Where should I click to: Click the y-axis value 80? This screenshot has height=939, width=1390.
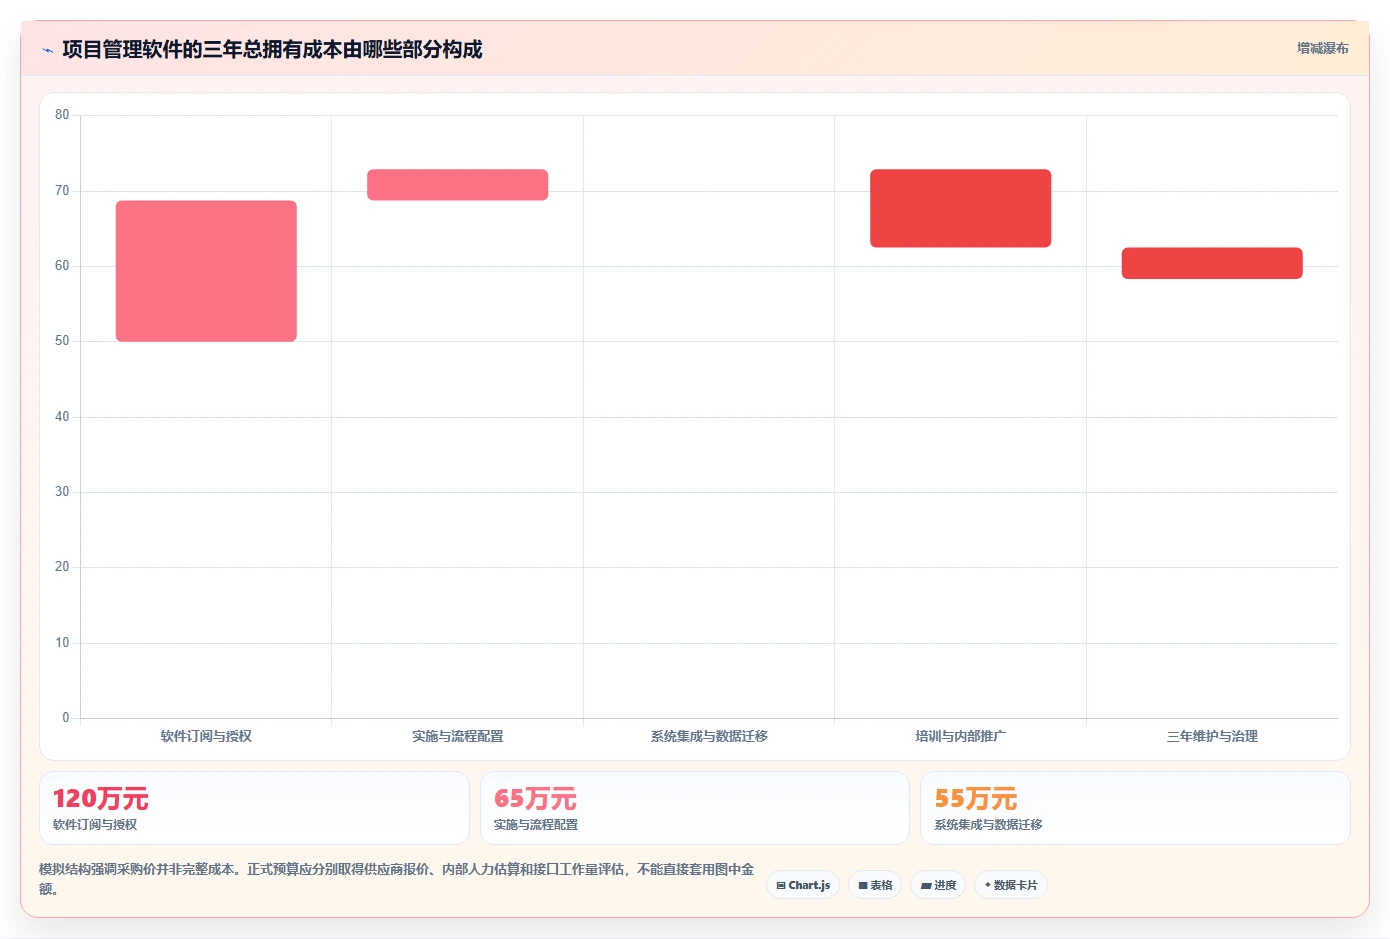pos(62,115)
